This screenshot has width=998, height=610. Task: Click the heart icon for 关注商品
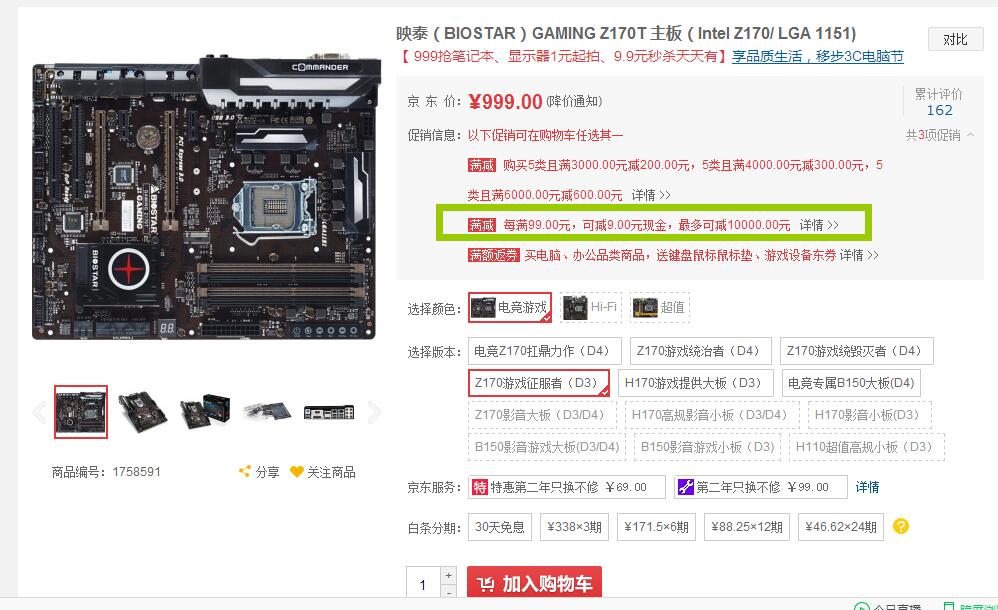(296, 472)
